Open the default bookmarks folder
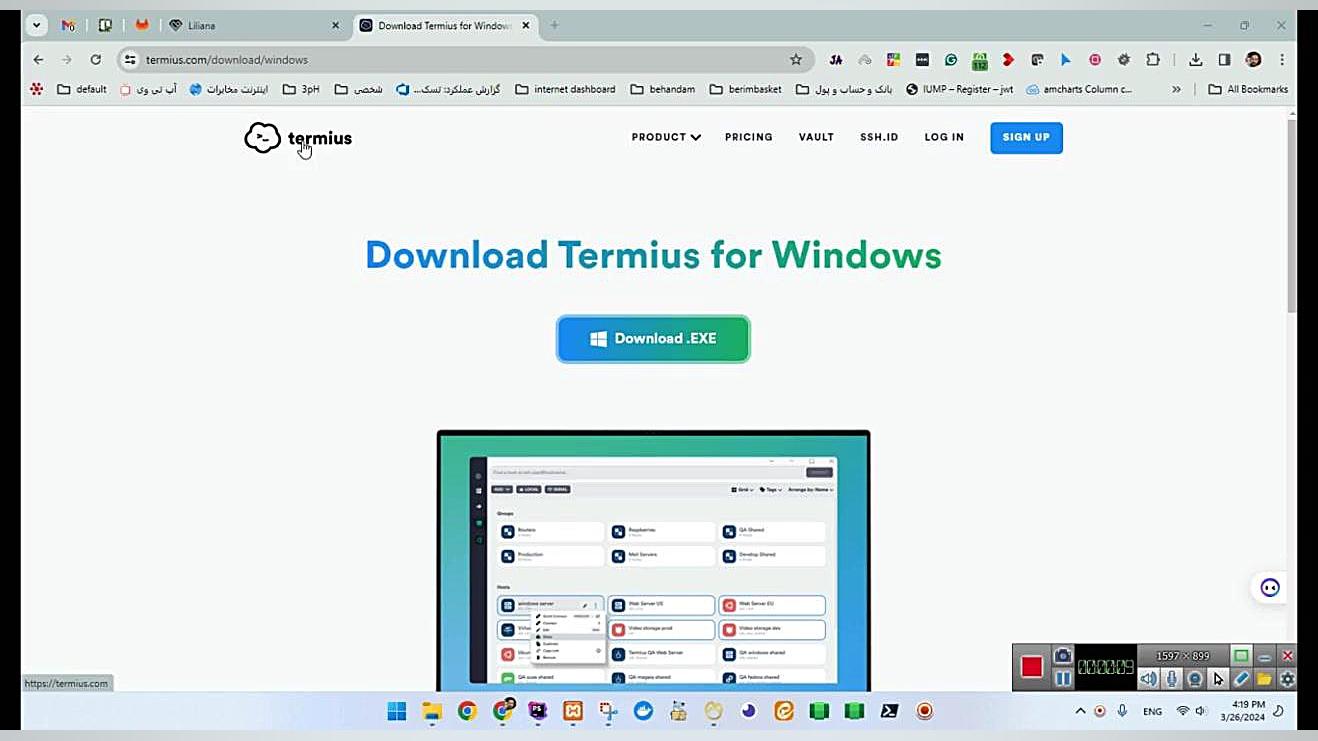This screenshot has height=741, width=1318. click(82, 89)
